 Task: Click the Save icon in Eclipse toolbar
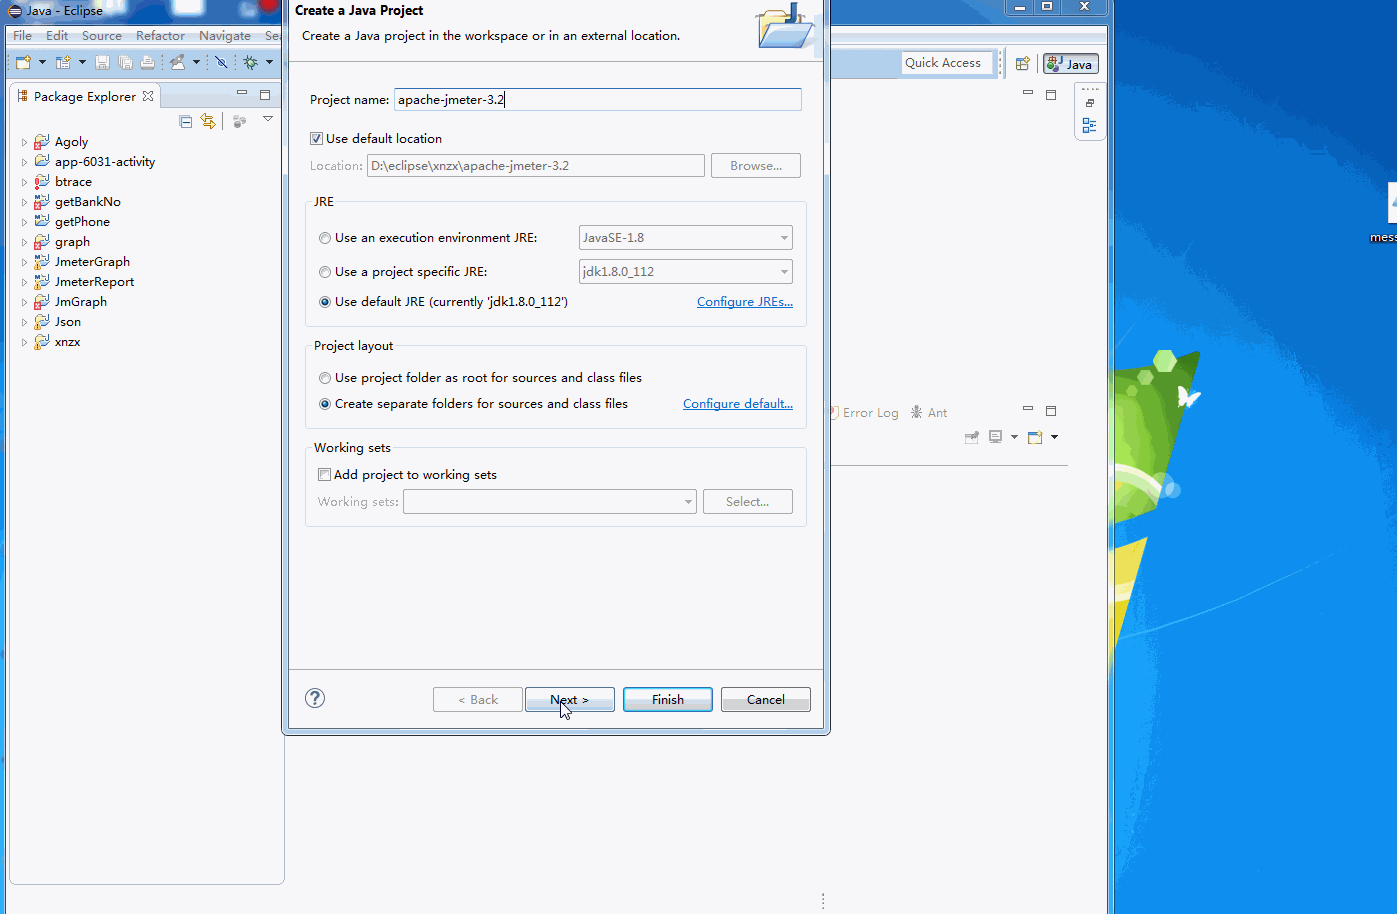102,62
